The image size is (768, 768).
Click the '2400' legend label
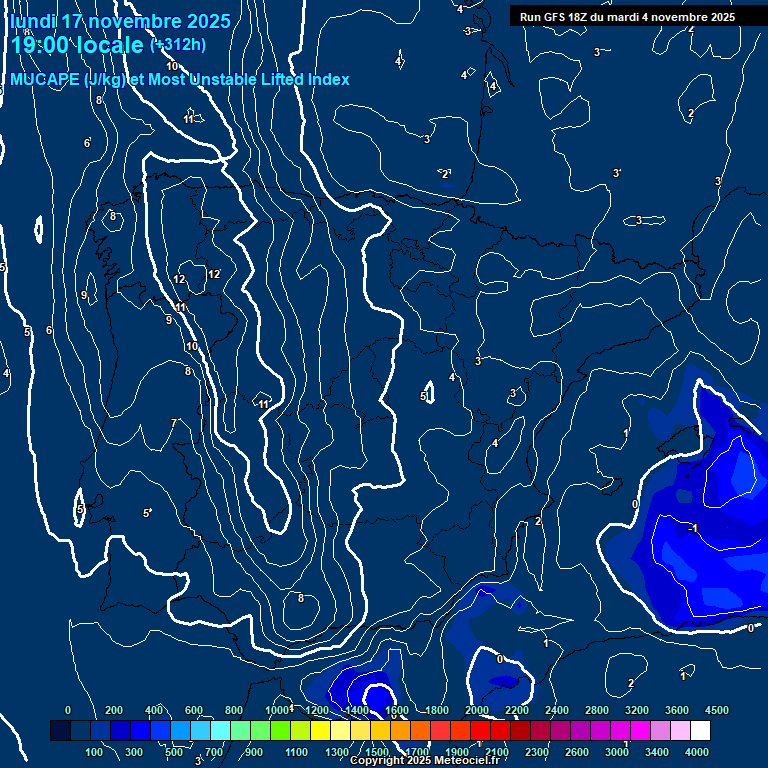pos(557,710)
